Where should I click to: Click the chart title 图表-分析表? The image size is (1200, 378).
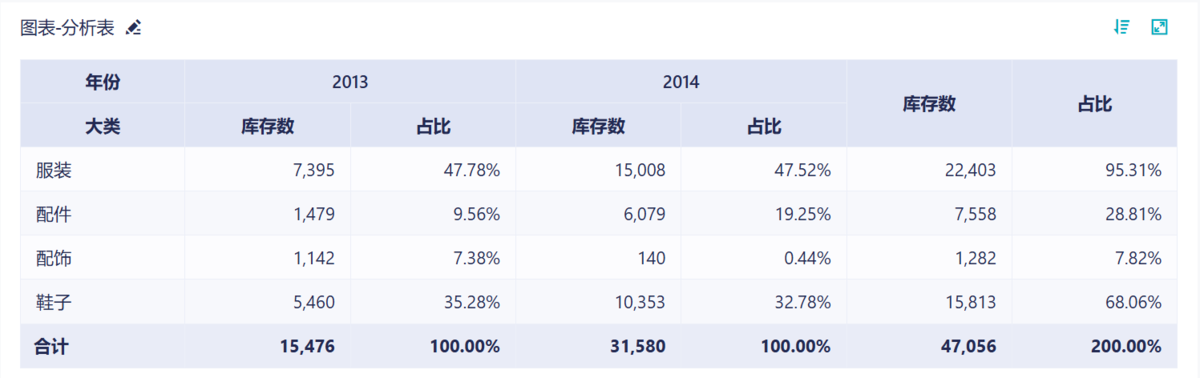[68, 28]
